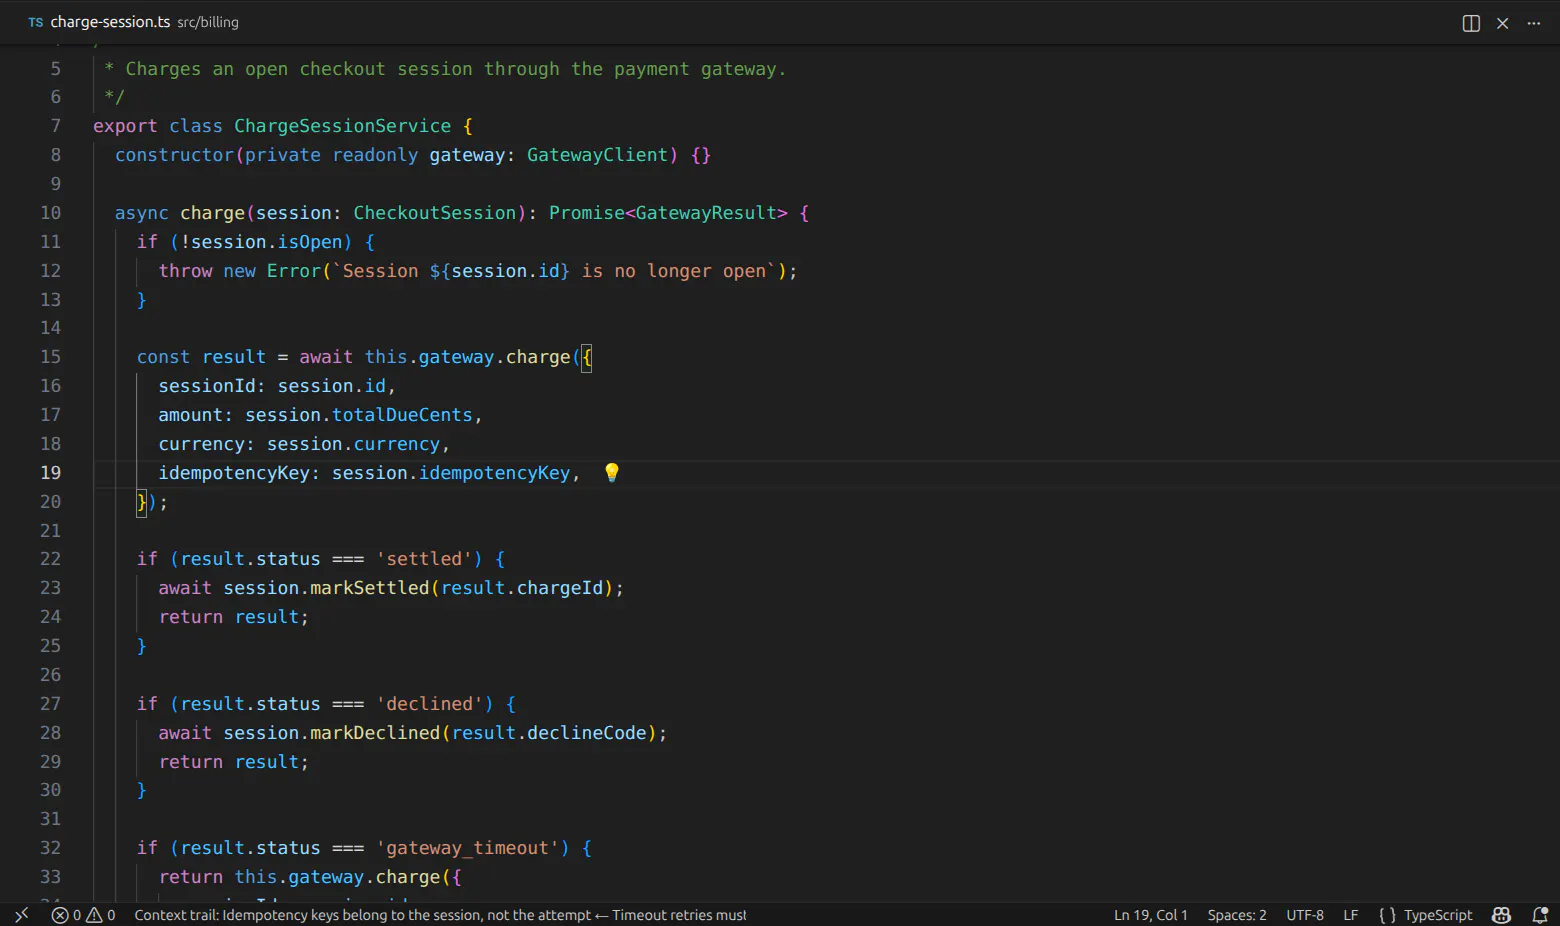This screenshot has width=1560, height=926.
Task: Click line number 7 in the gutter
Action: point(55,126)
